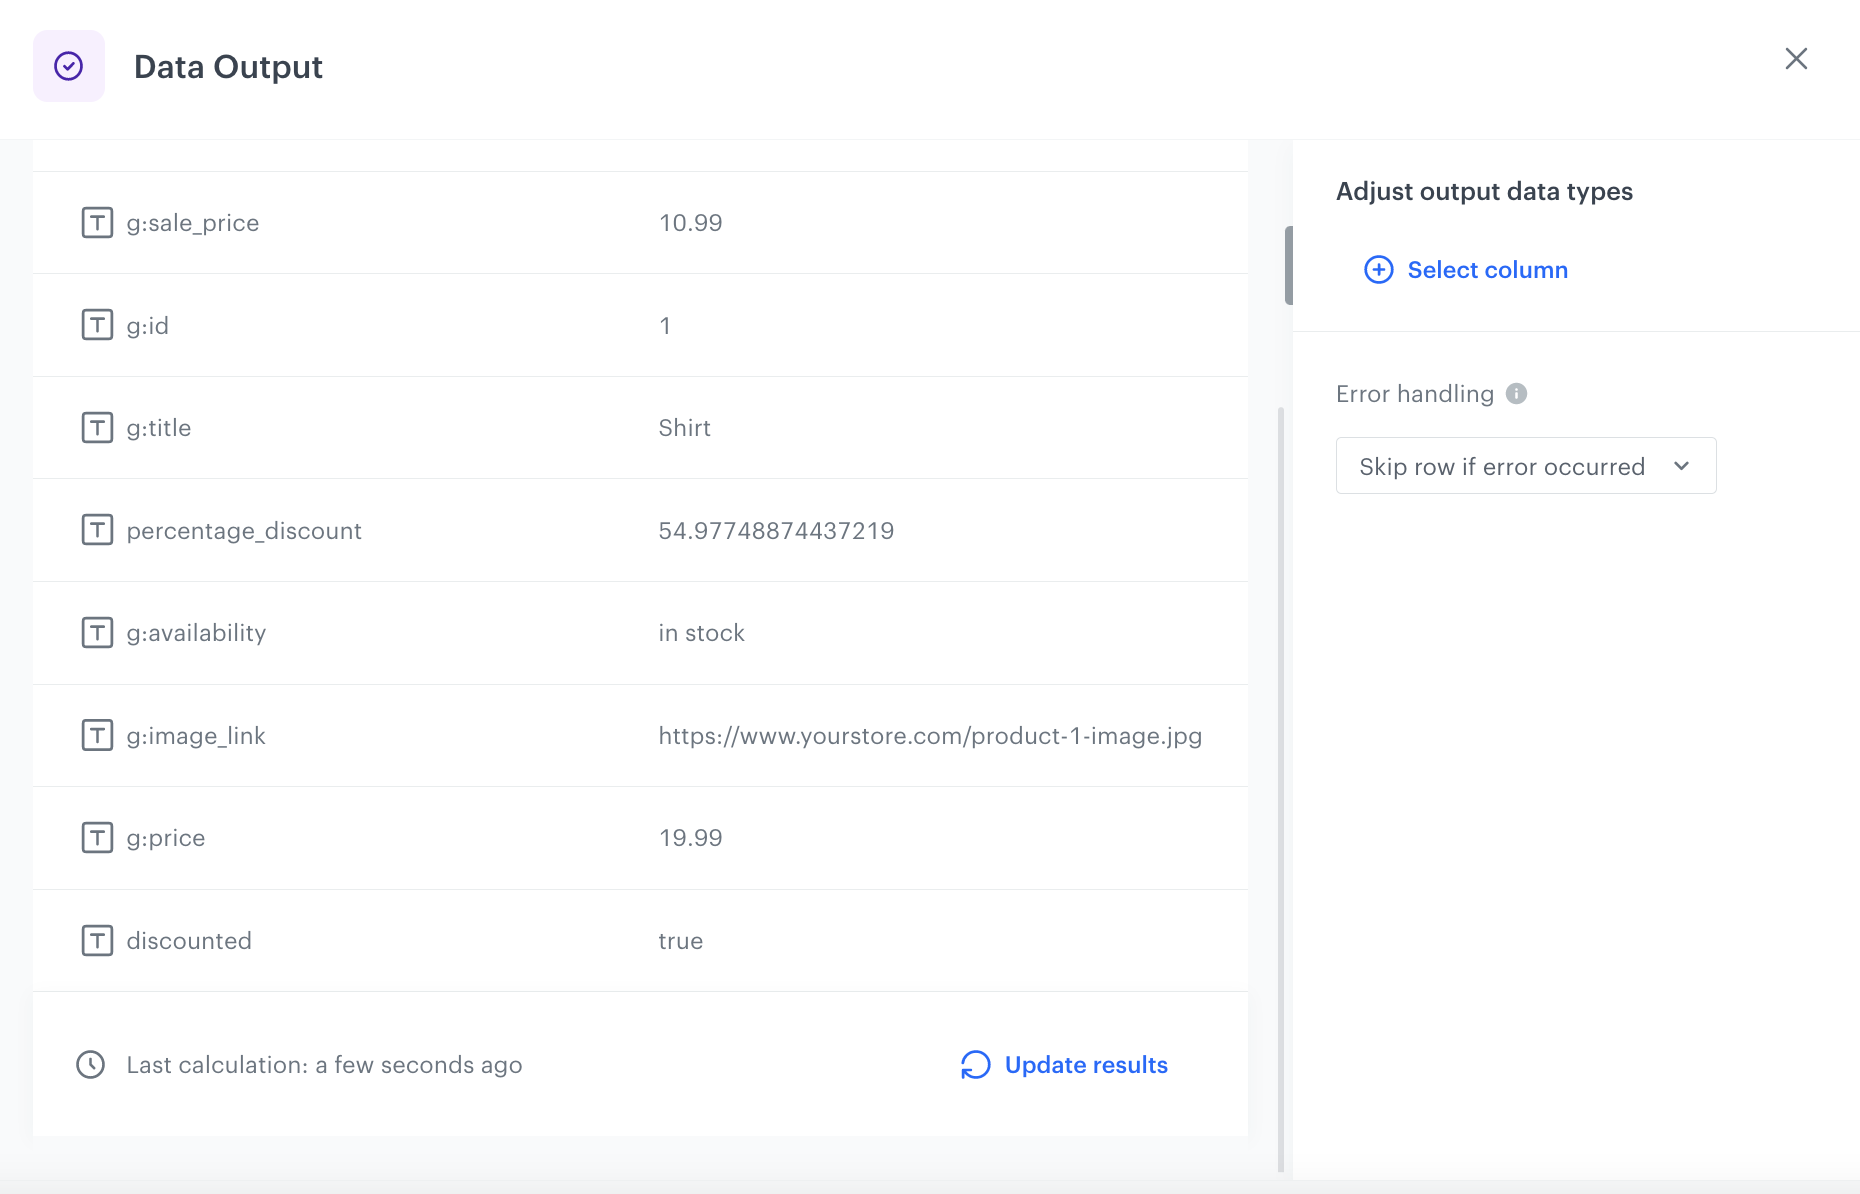Image resolution: width=1860 pixels, height=1194 pixels.
Task: Click the type icon for g:title row
Action: [x=97, y=428]
